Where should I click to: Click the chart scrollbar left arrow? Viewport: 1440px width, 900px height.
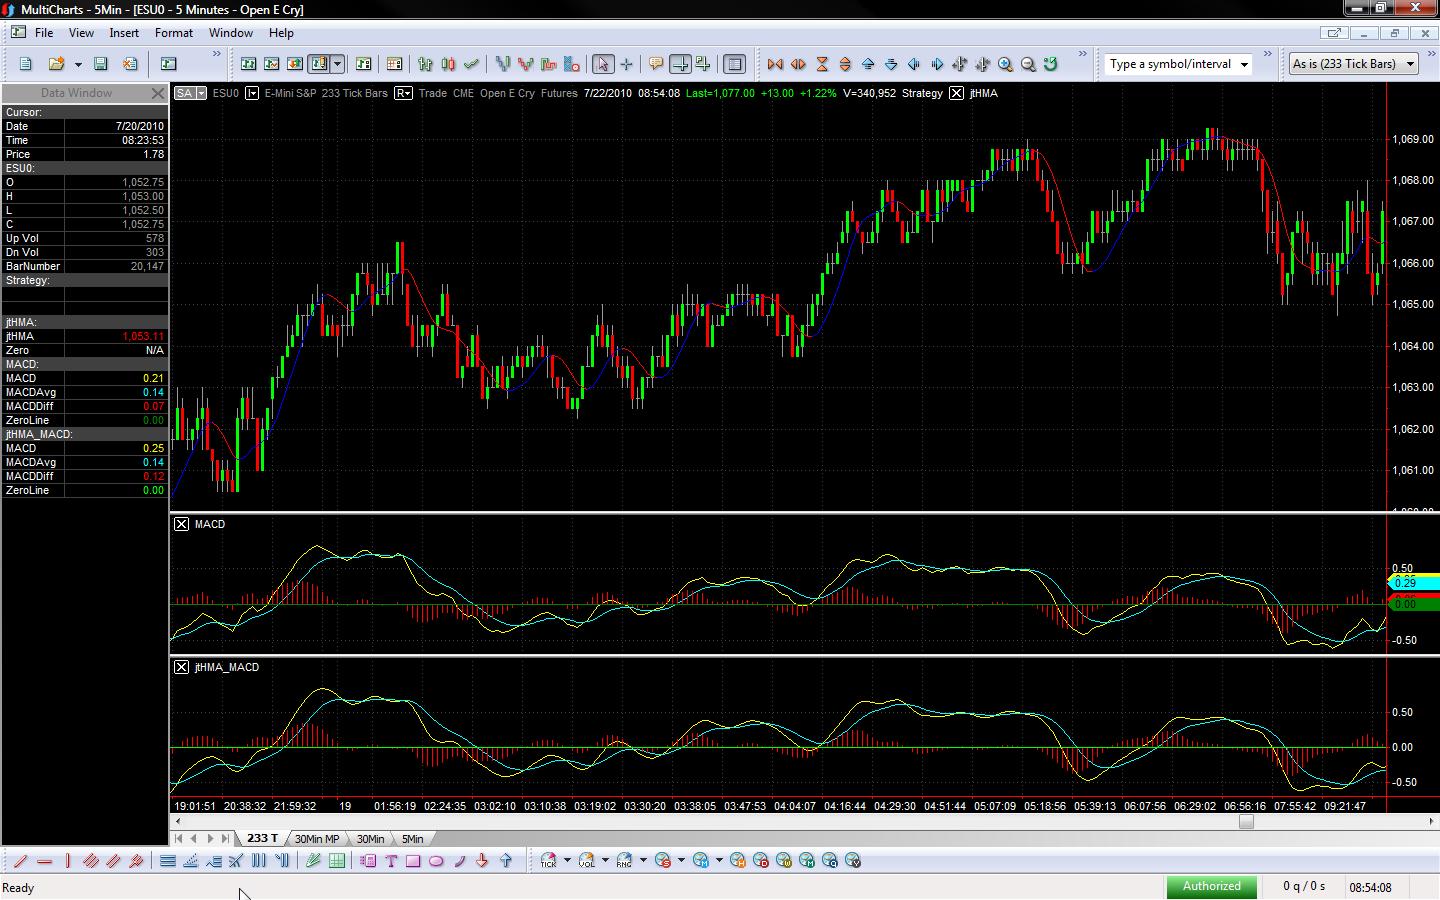pos(178,822)
